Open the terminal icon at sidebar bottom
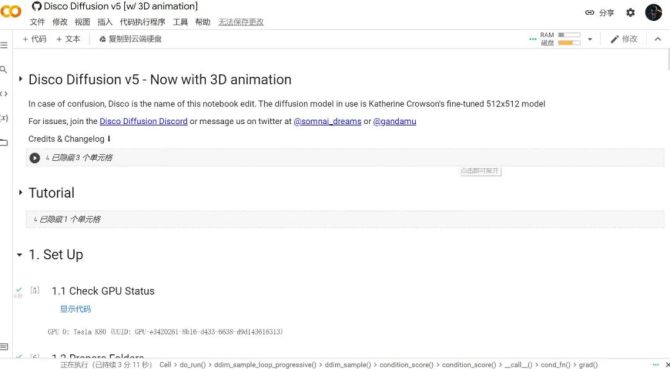The width and height of the screenshot is (670, 369). click(4, 346)
